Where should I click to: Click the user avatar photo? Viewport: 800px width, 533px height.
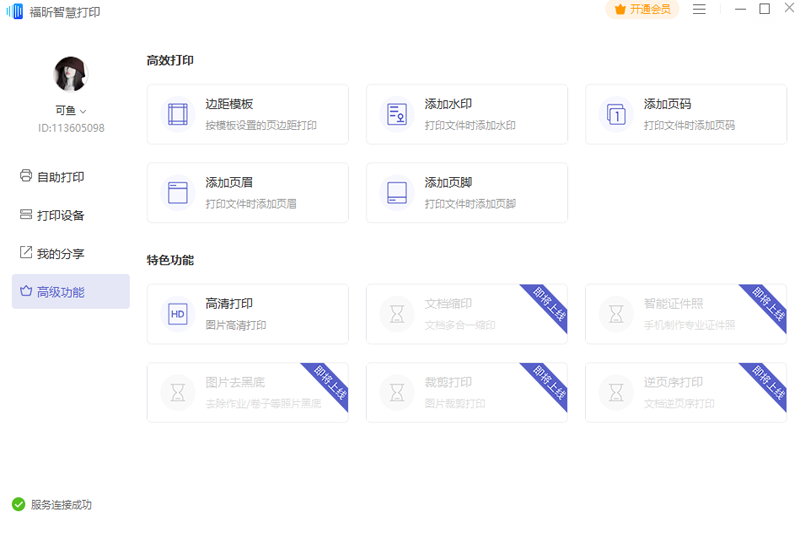click(70, 74)
